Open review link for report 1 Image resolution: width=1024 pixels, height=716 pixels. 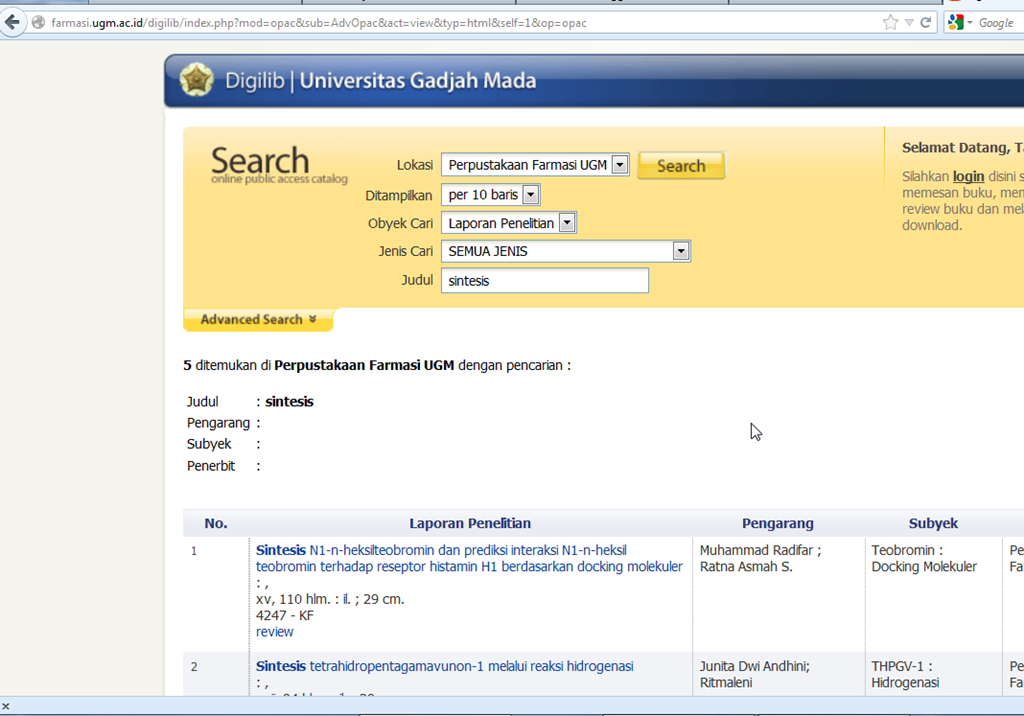274,632
